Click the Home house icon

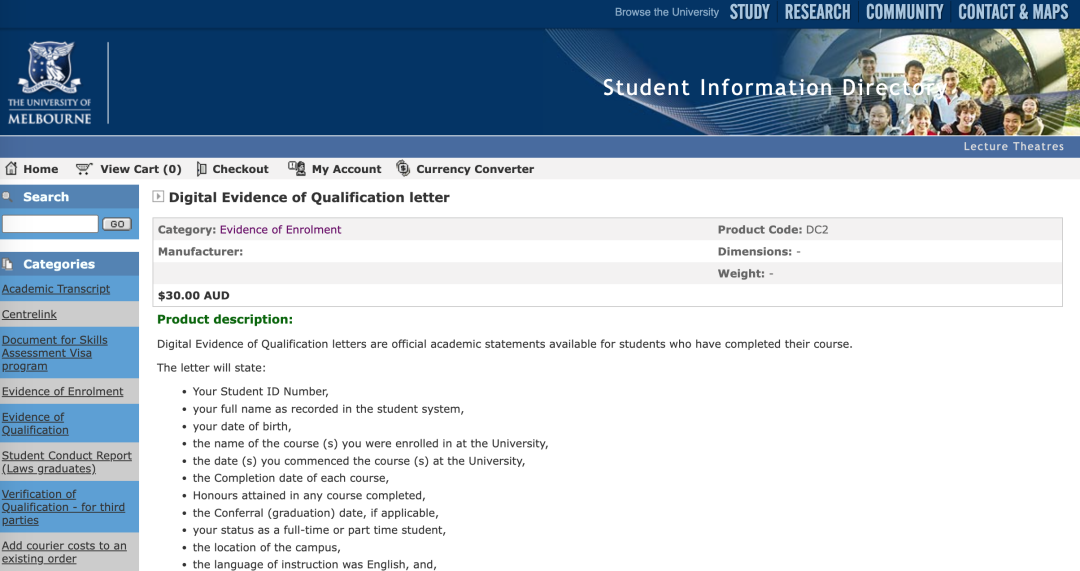click(x=11, y=168)
